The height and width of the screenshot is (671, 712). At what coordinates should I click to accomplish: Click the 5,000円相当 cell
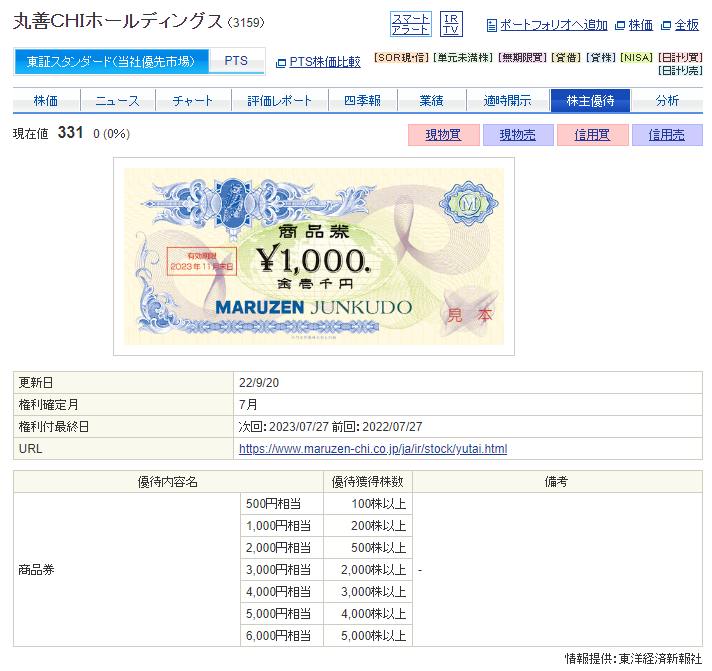pyautogui.click(x=282, y=614)
